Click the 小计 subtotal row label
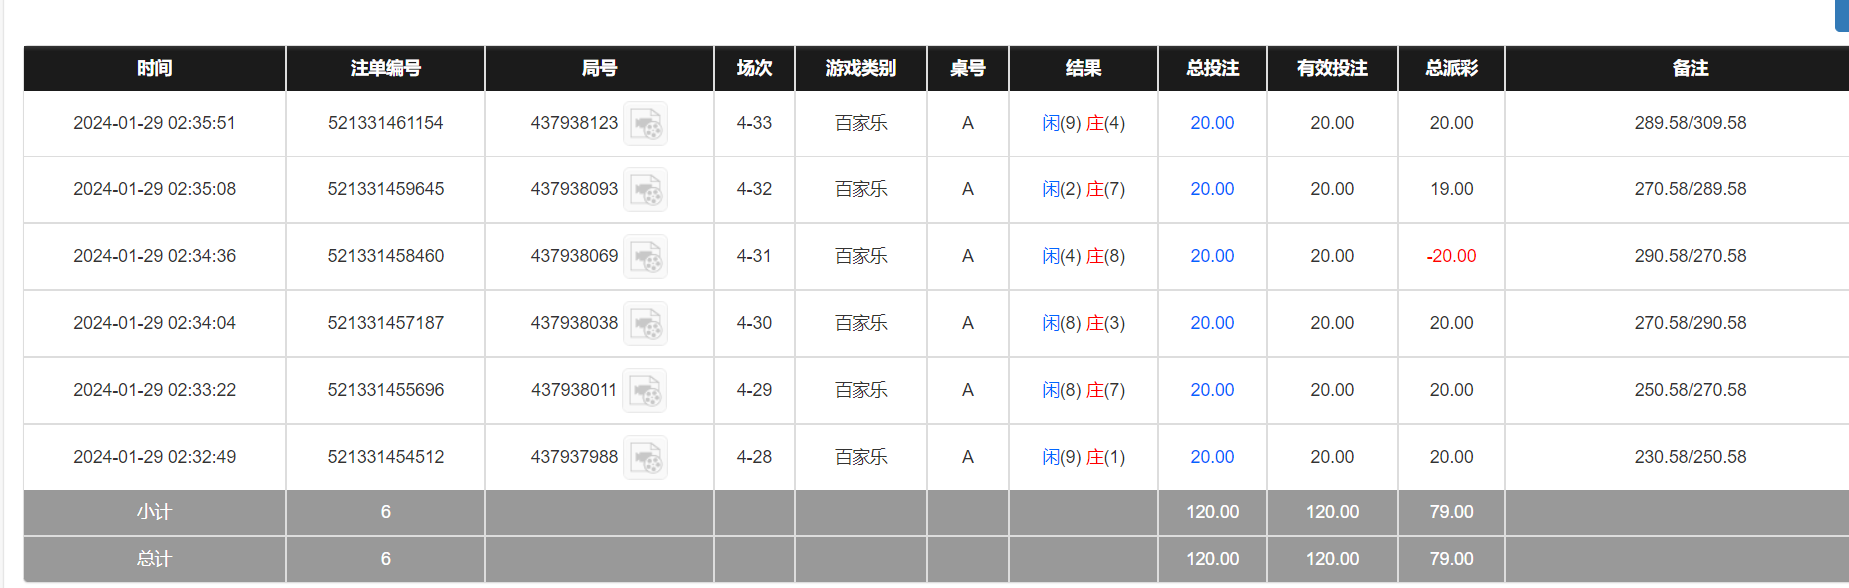 (x=155, y=512)
